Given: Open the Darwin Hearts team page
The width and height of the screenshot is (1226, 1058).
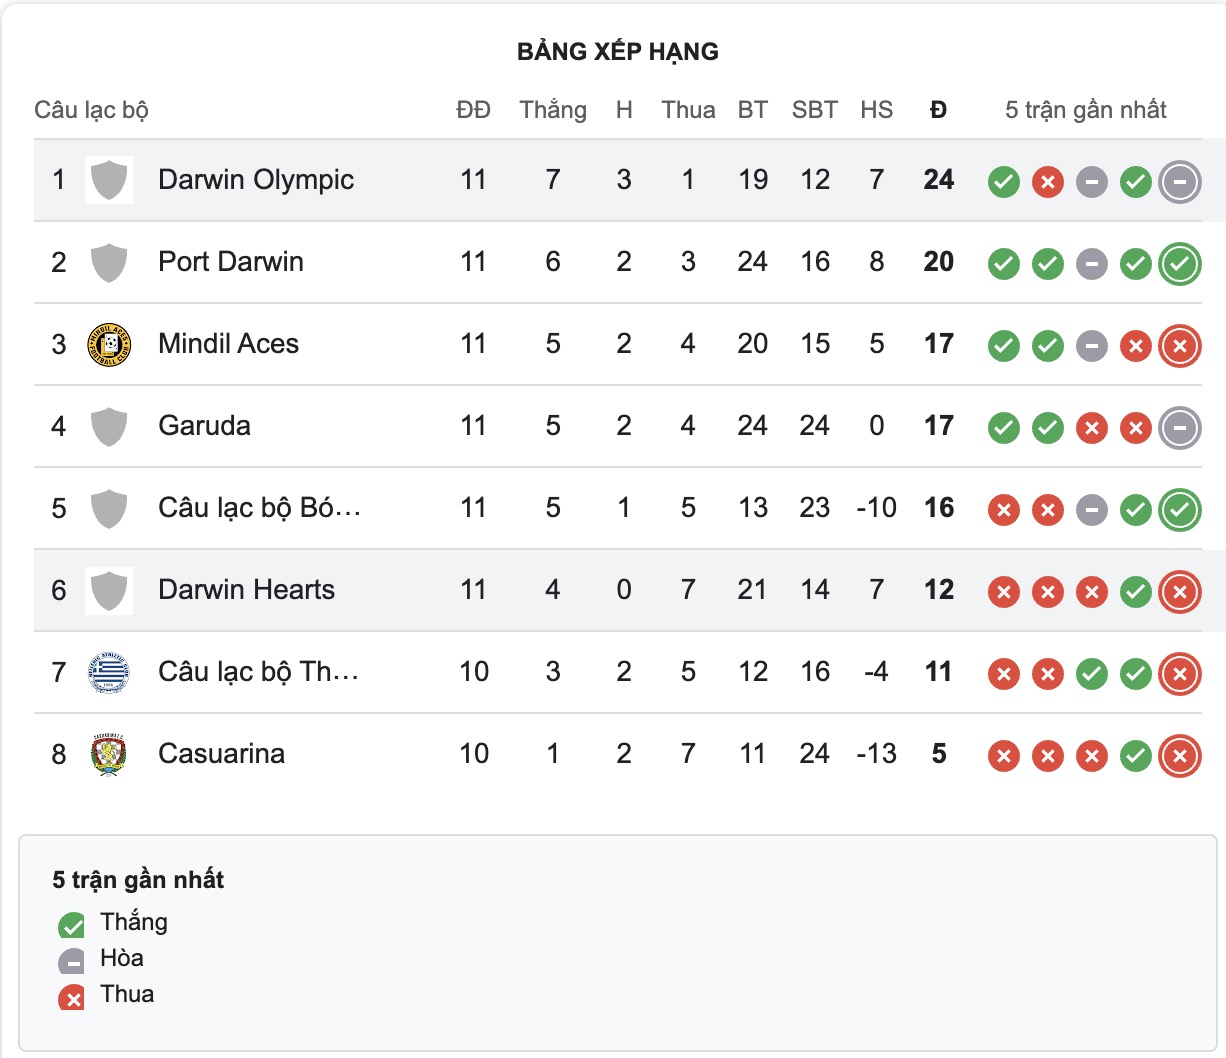Looking at the screenshot, I should click(246, 590).
